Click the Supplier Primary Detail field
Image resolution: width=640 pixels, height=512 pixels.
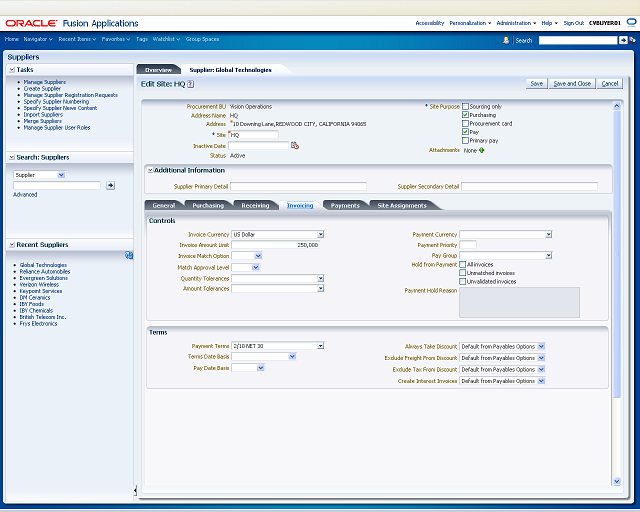click(298, 187)
